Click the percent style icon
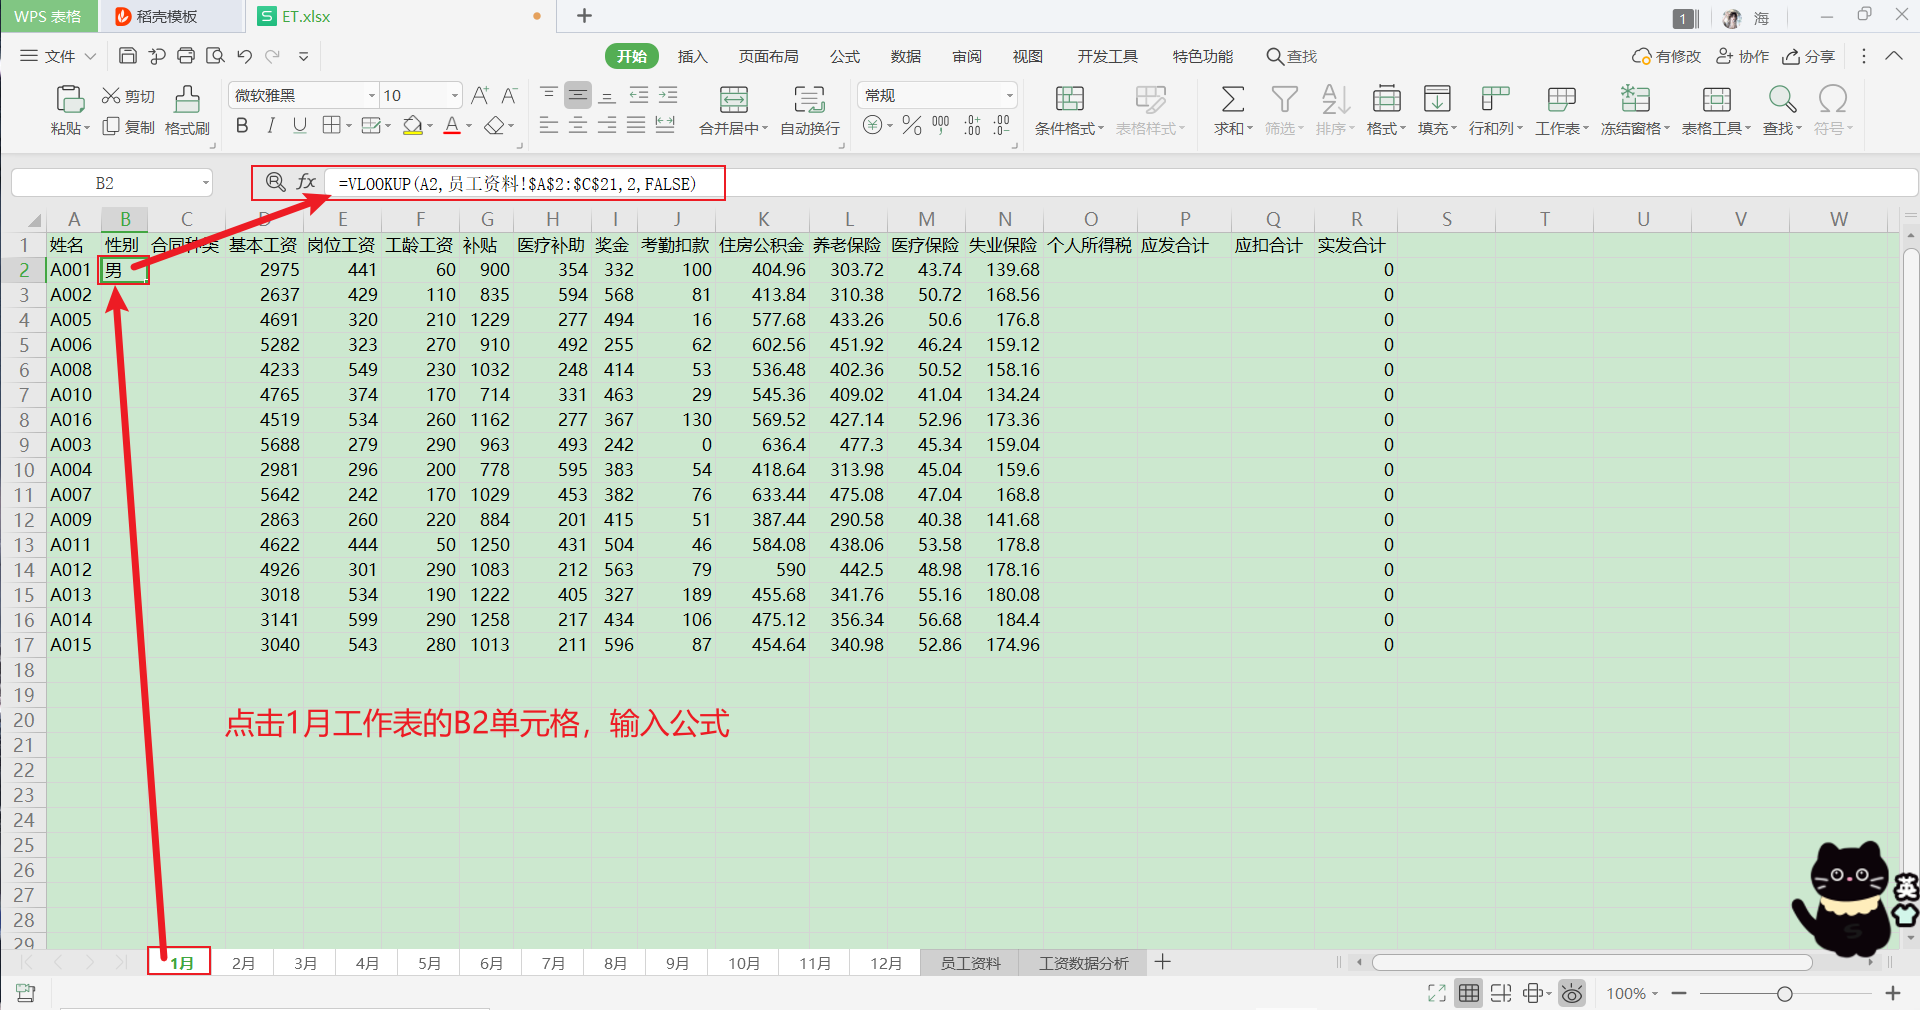1920x1010 pixels. coord(911,125)
